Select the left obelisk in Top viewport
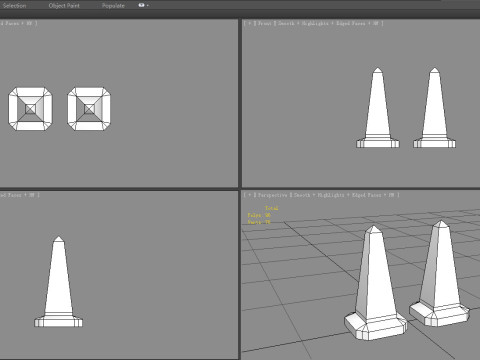This screenshot has height=360, width=480. [30, 109]
